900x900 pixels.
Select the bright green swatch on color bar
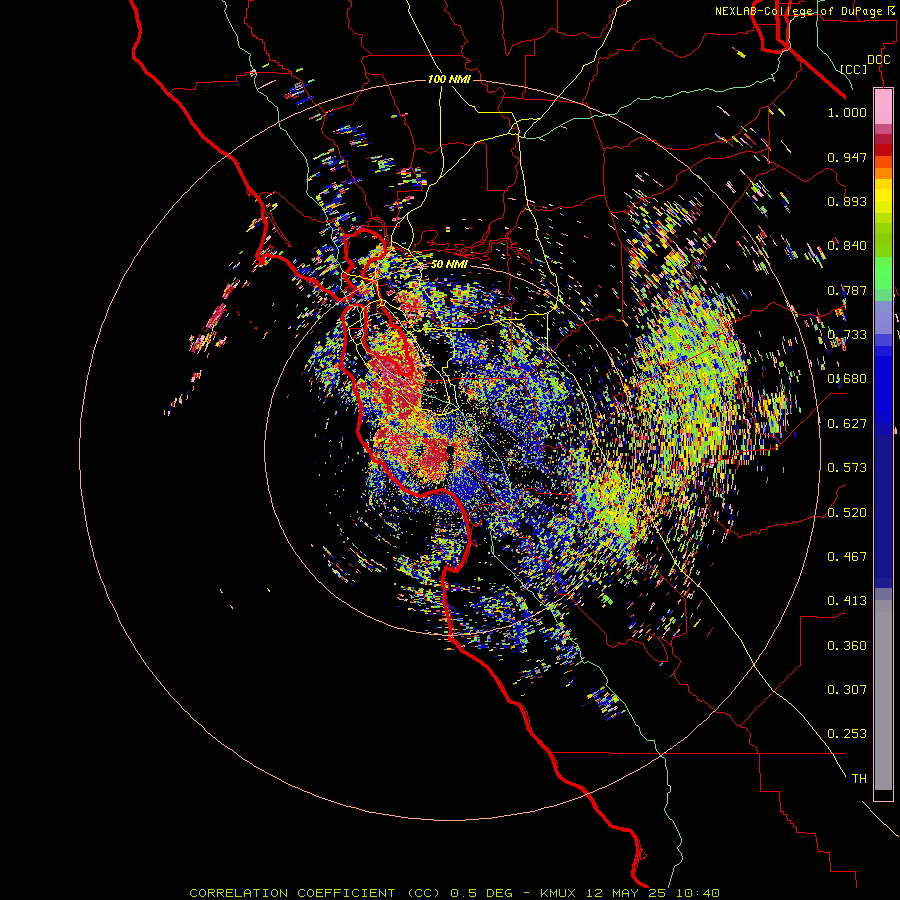(x=883, y=273)
